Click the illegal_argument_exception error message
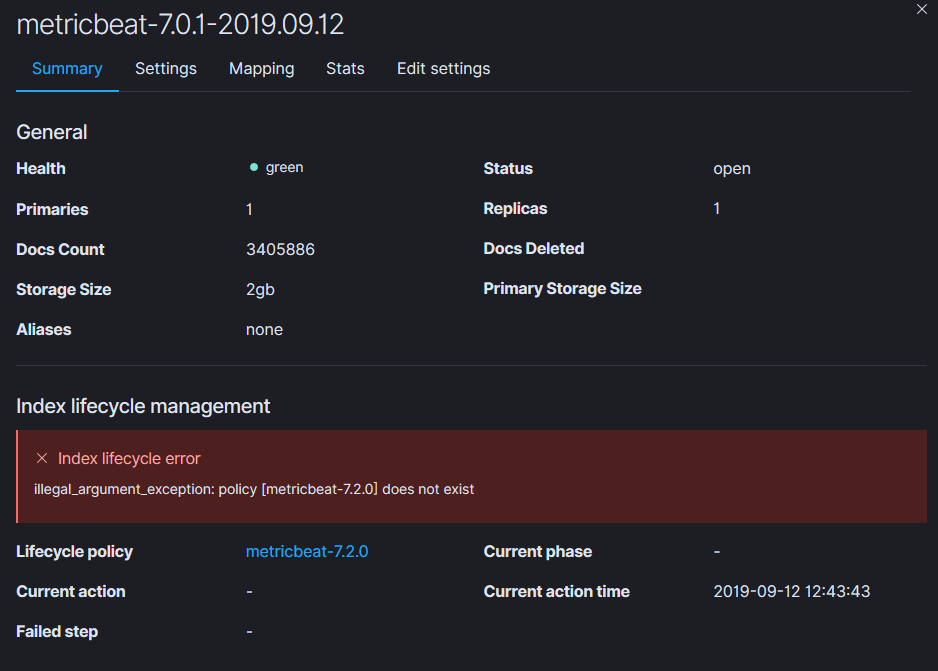This screenshot has height=671, width=938. (x=254, y=489)
